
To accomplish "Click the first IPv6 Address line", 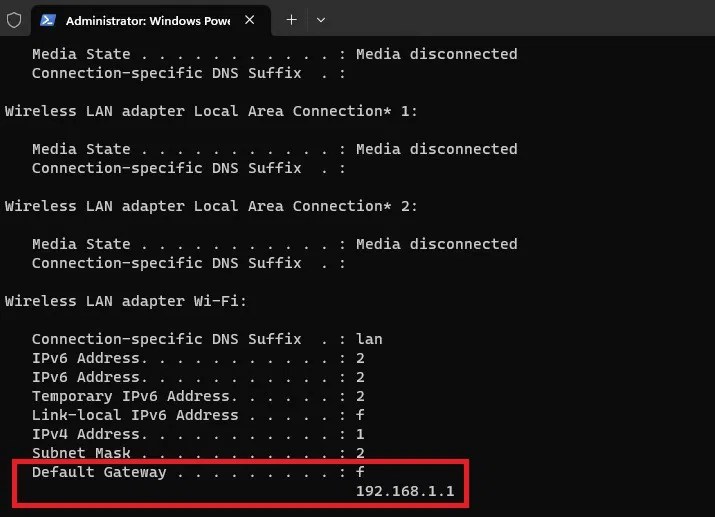I will [x=198, y=358].
